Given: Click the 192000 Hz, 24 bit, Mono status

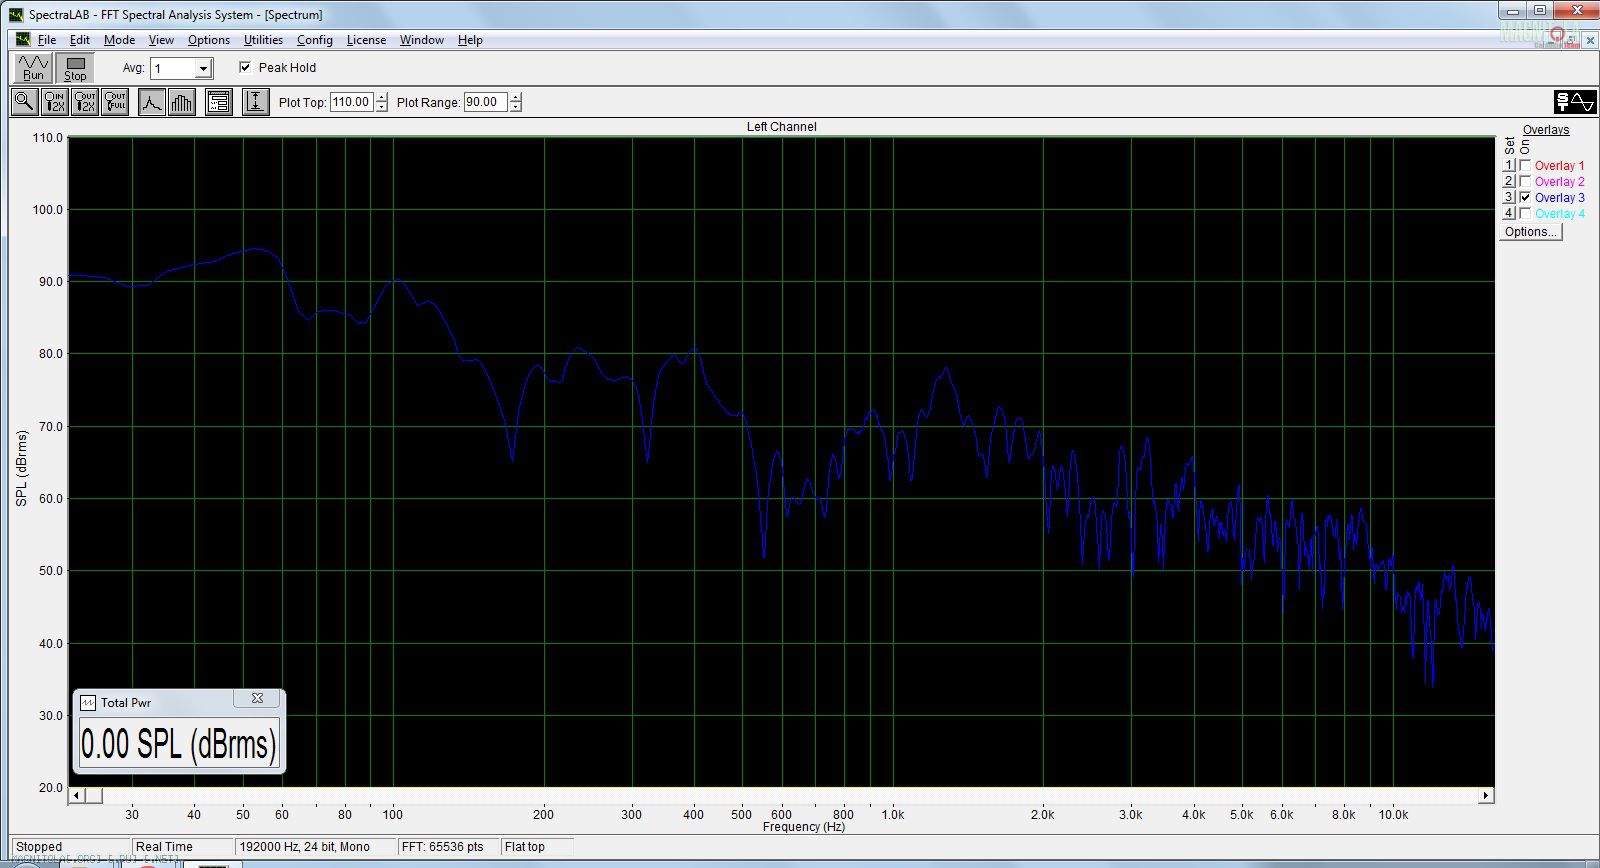Looking at the screenshot, I should (x=314, y=847).
